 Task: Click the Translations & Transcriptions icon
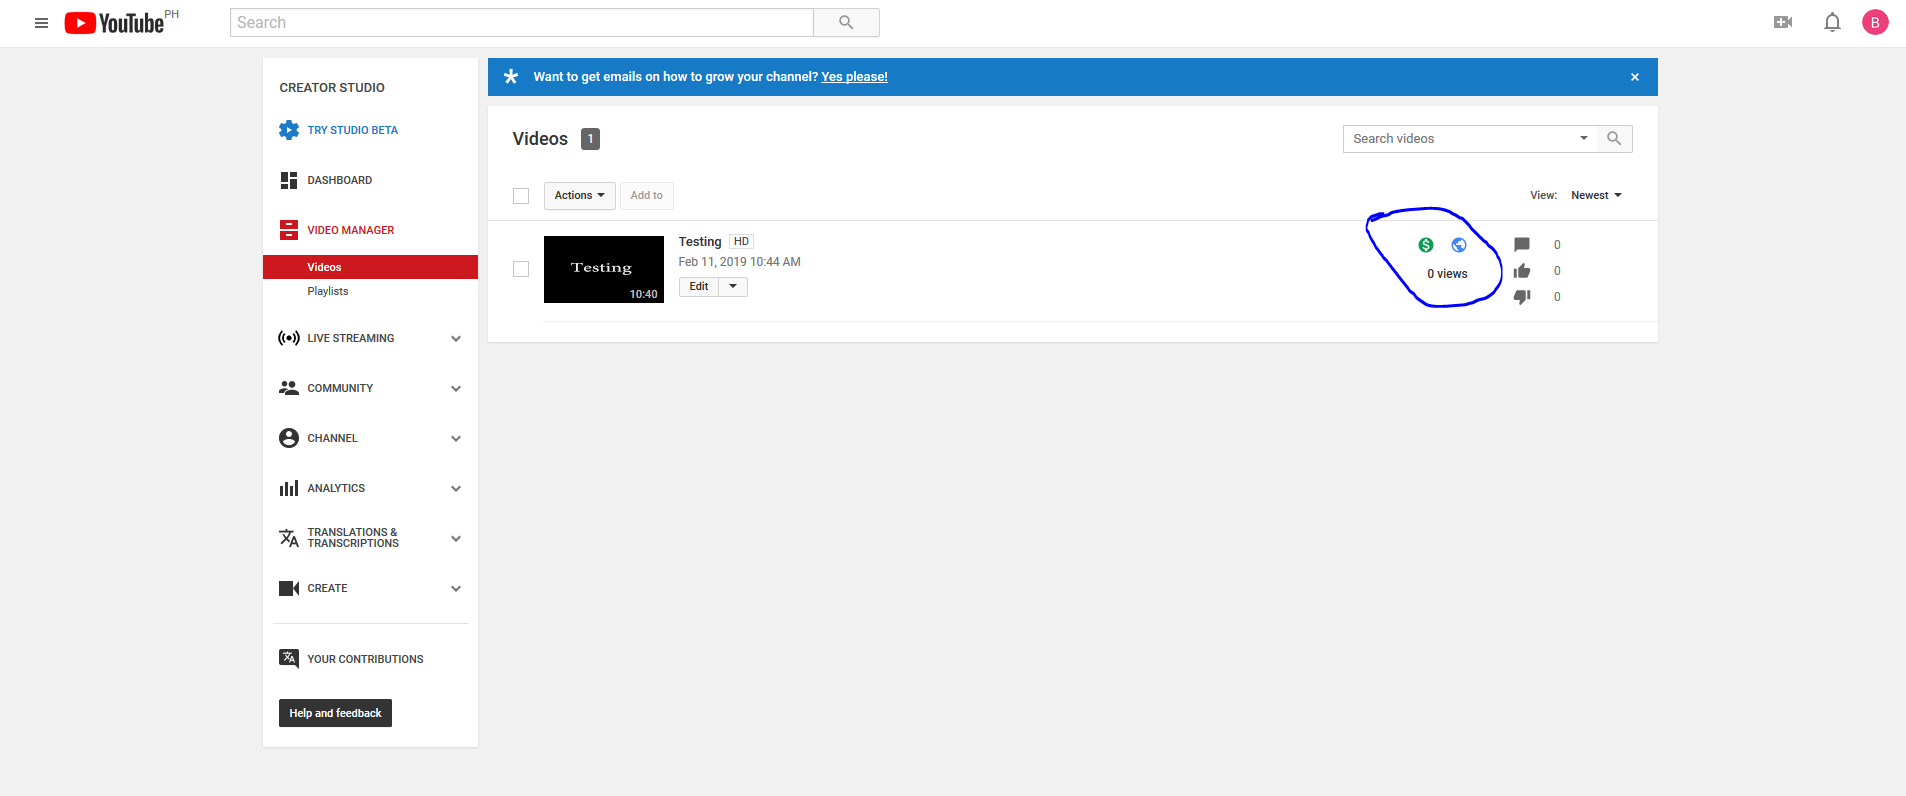[289, 538]
